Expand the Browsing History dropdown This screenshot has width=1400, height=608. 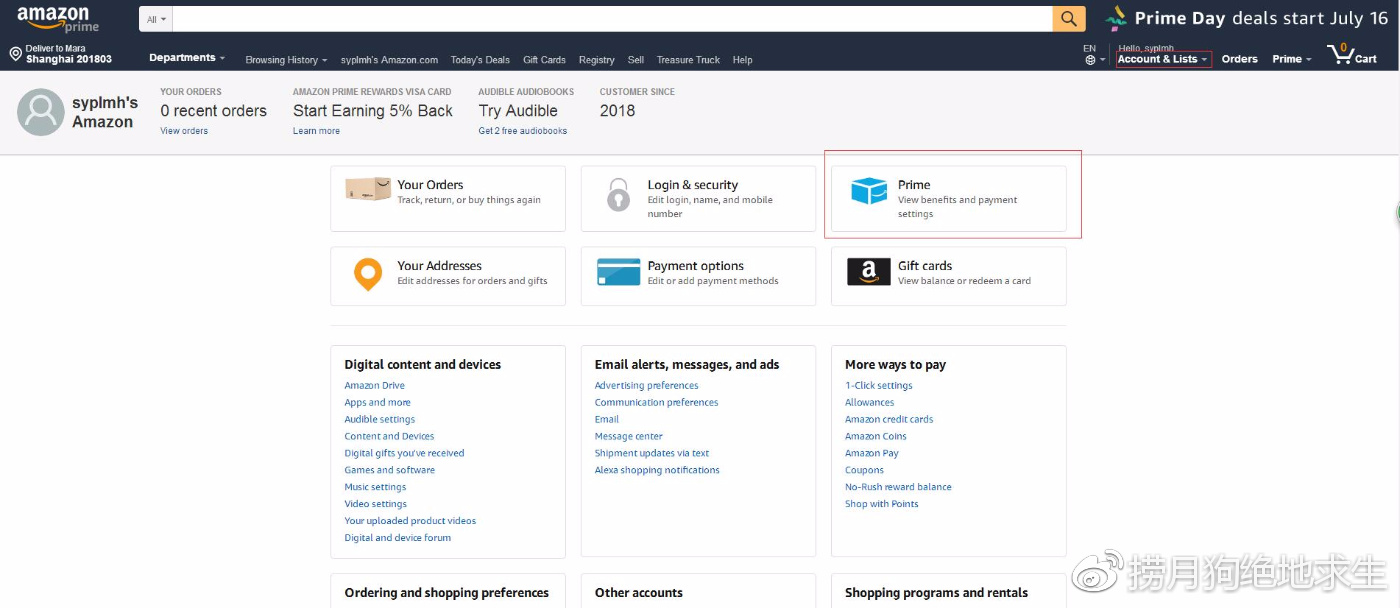coord(285,60)
